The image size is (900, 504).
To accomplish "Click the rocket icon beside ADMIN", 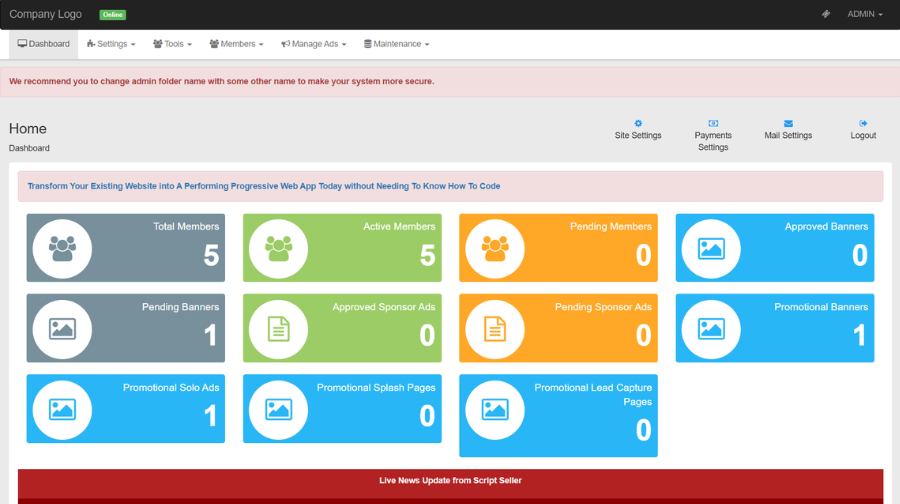I will 826,14.
